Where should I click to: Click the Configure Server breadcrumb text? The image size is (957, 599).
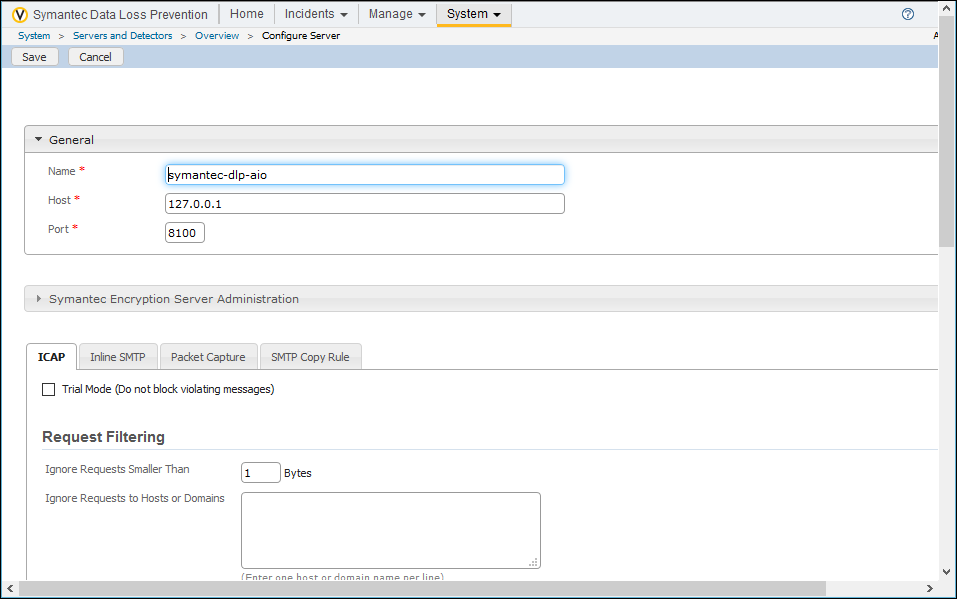click(x=301, y=35)
